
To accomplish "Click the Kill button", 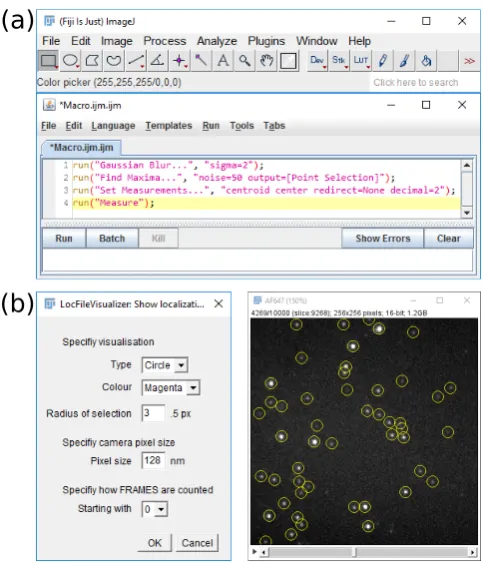I will point(158,238).
